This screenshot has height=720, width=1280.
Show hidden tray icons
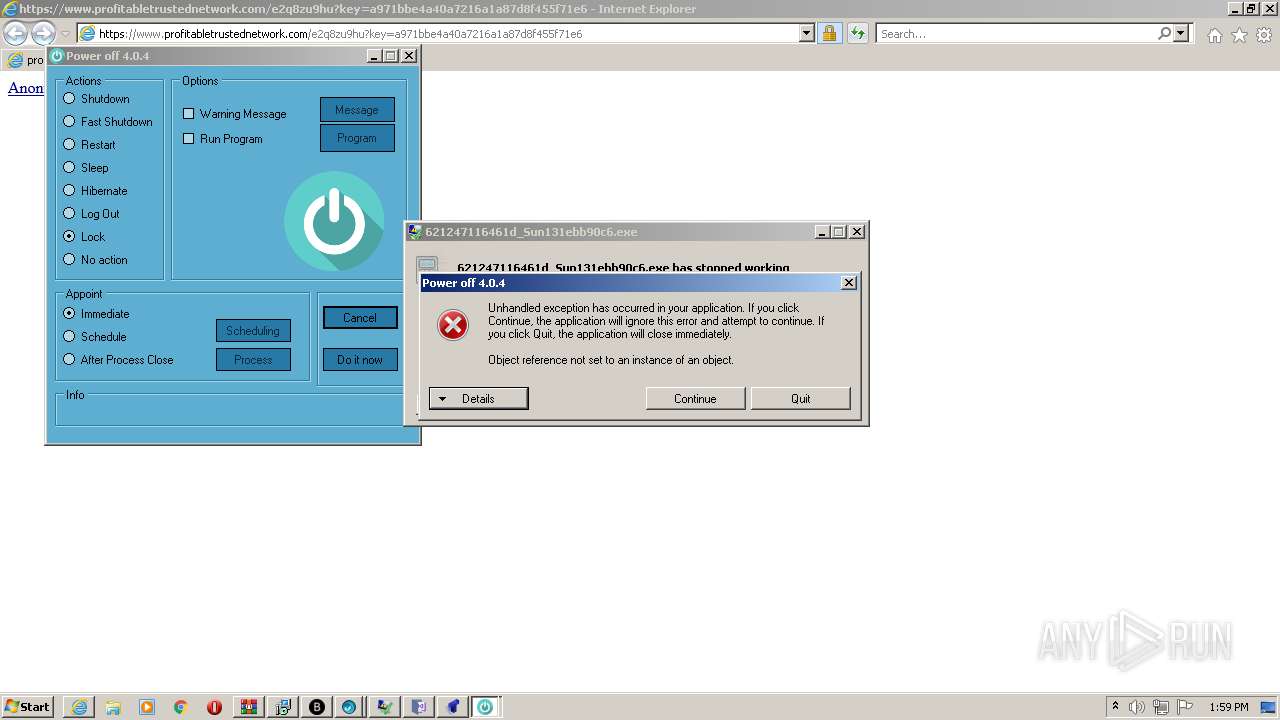coord(1115,707)
